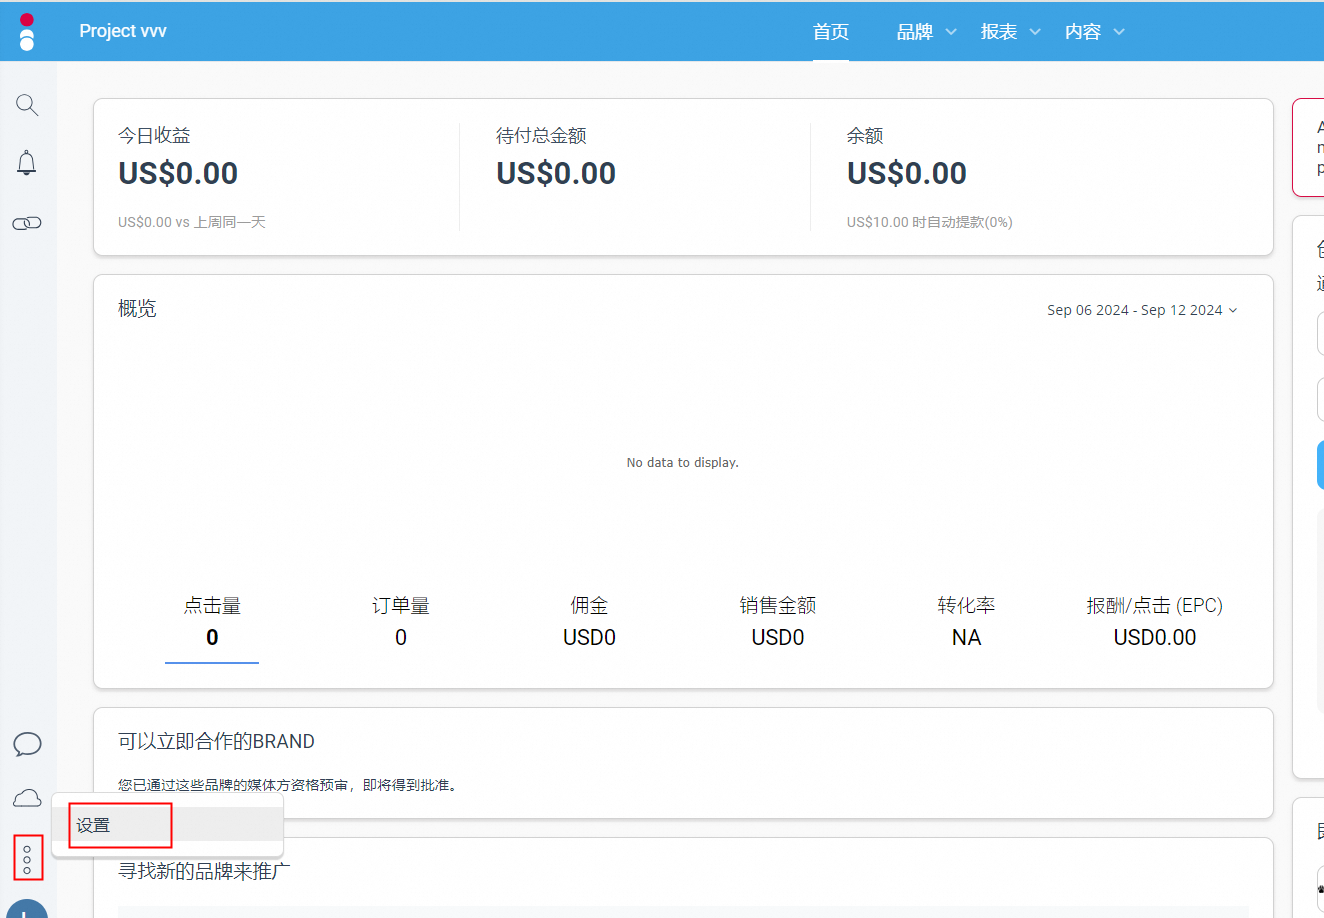Click the cloud icon in the sidebar

tap(27, 798)
